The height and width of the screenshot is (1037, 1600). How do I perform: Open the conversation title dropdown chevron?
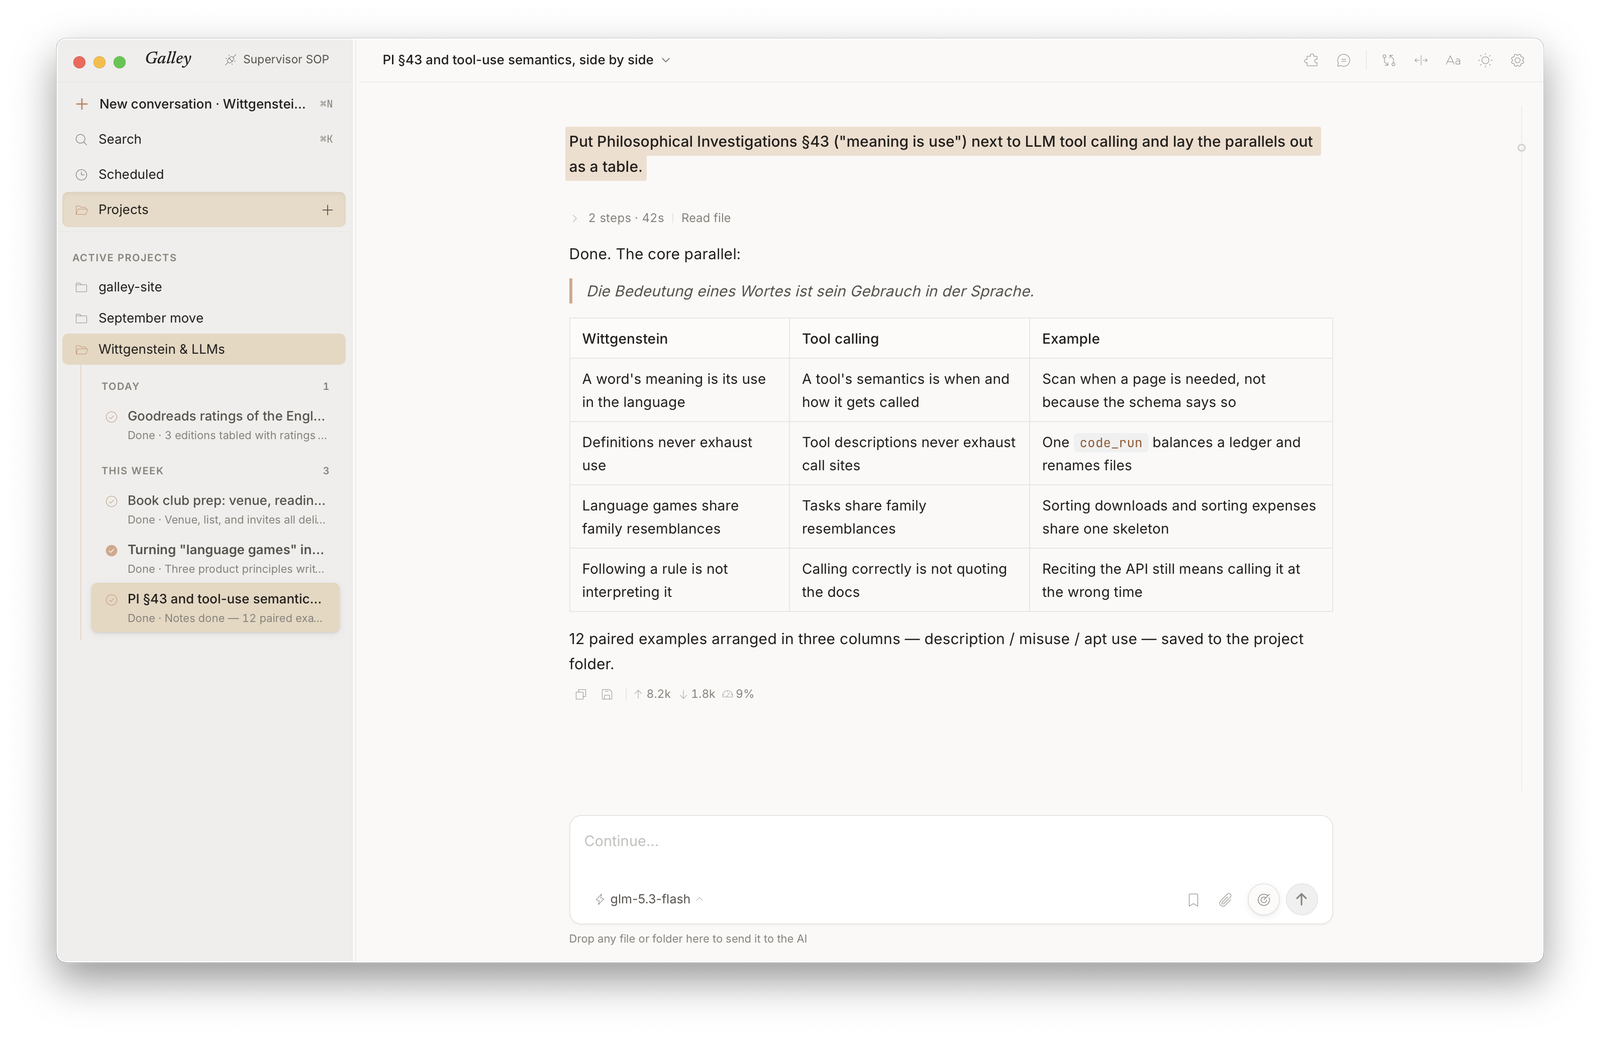666,60
